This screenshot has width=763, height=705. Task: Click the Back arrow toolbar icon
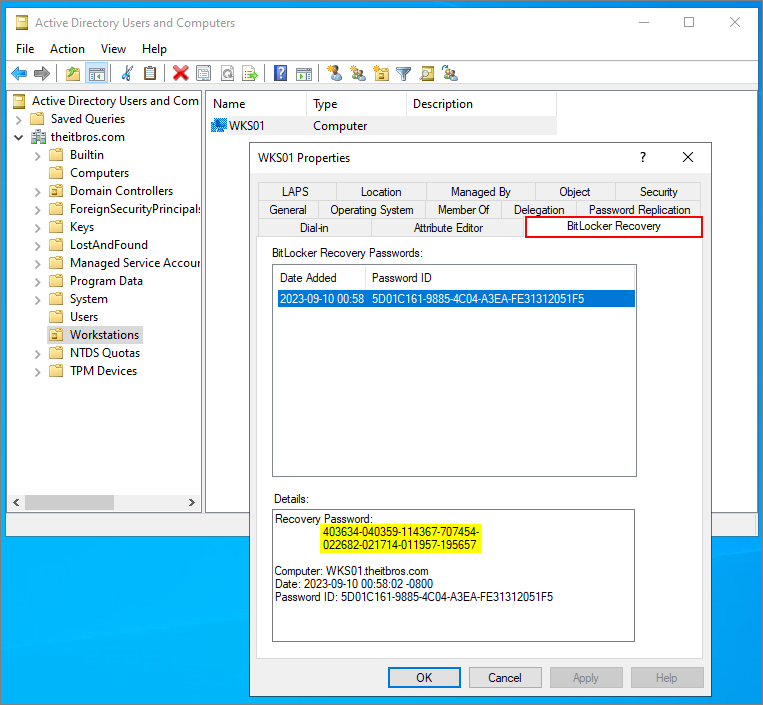pyautogui.click(x=19, y=73)
